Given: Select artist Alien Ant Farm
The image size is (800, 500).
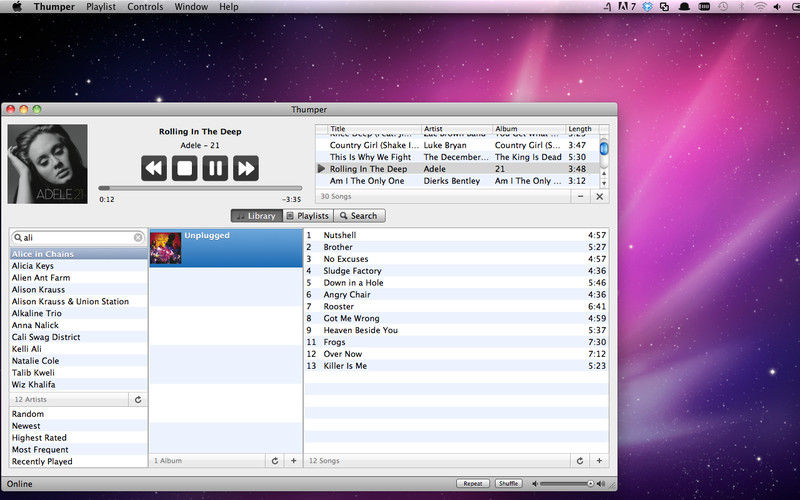Looking at the screenshot, I should coord(79,278).
